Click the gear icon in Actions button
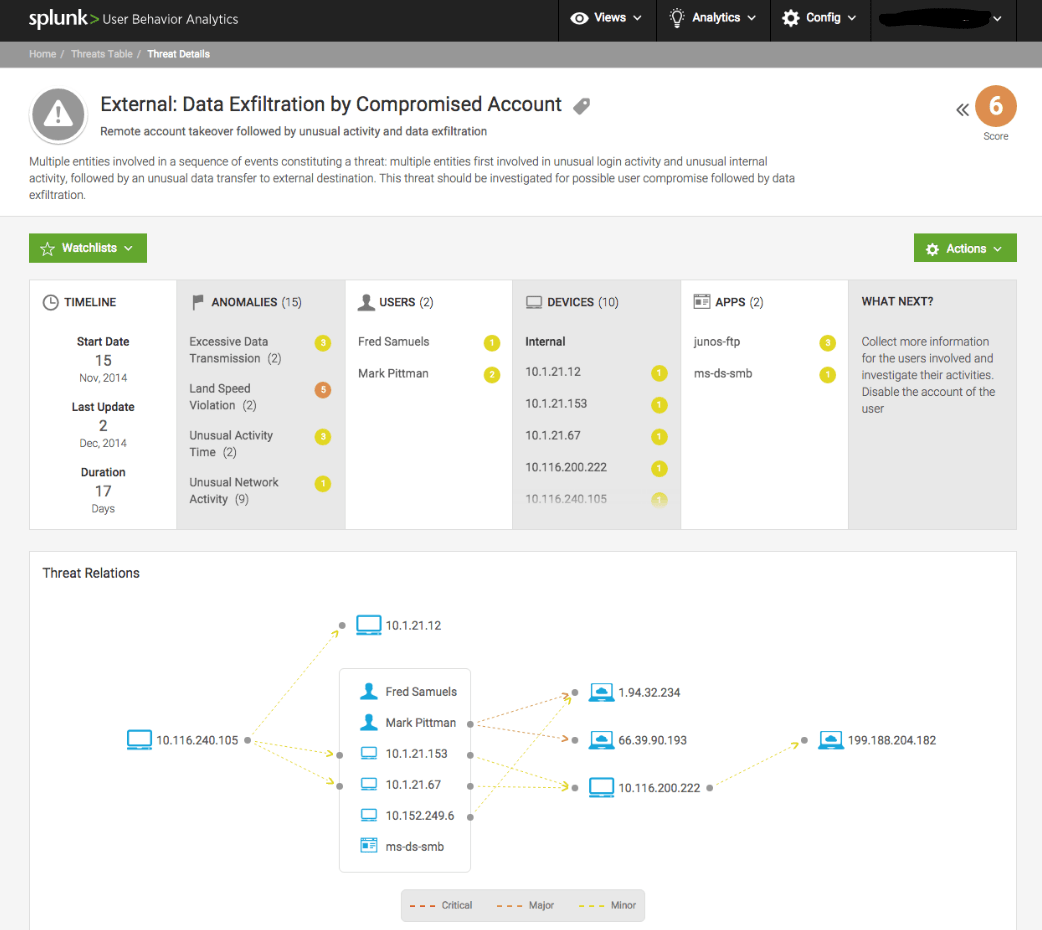 tap(932, 249)
